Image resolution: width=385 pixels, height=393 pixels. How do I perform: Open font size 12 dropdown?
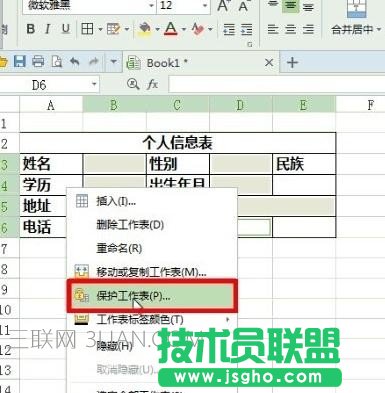click(205, 6)
